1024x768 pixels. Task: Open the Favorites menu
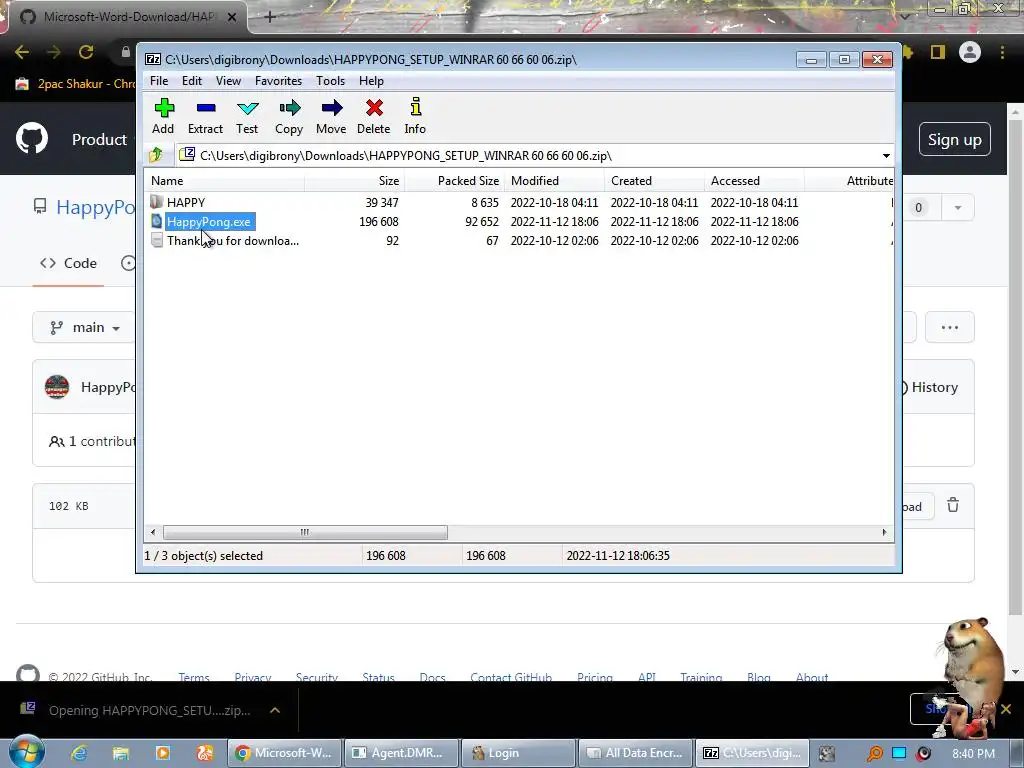tap(278, 81)
